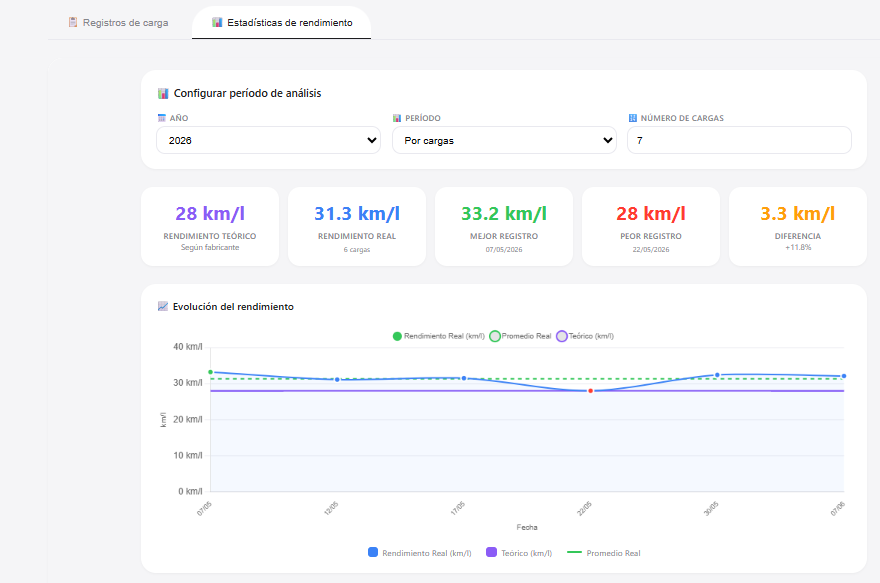Click the Mejor Registro 33.2 km/l card
This screenshot has width=880, height=583.
click(504, 227)
